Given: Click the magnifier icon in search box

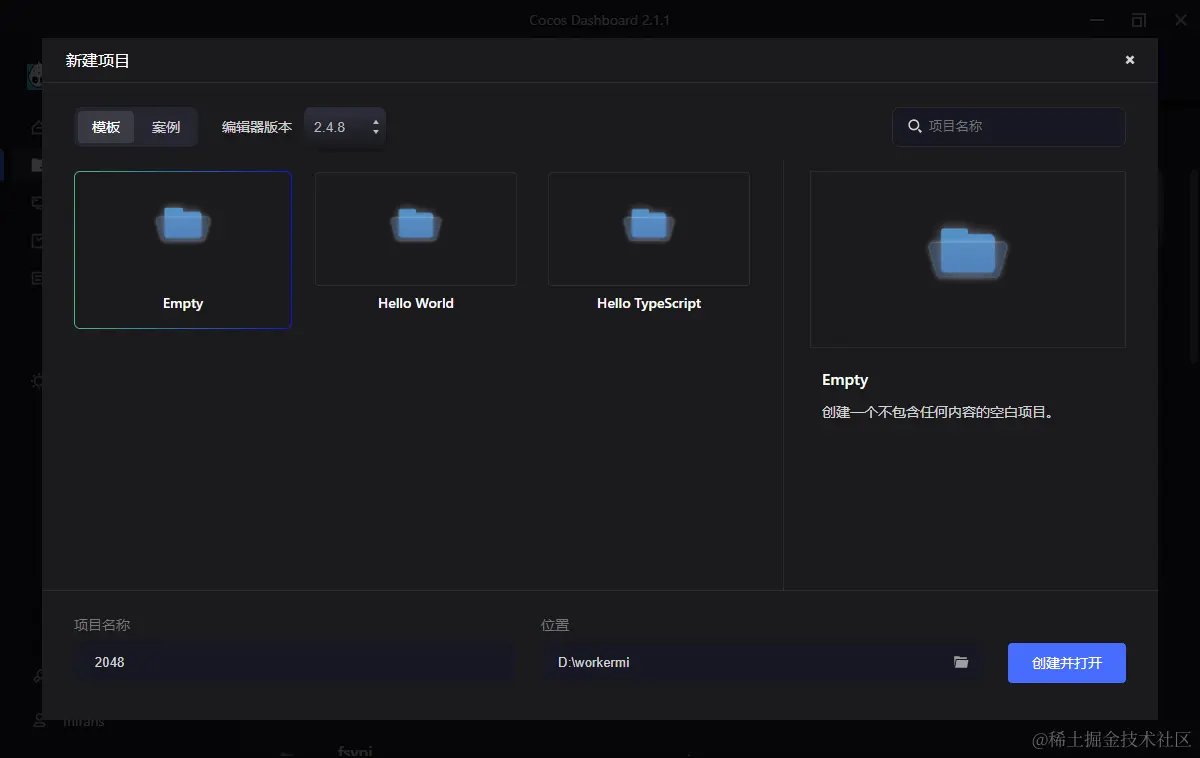Looking at the screenshot, I should pos(914,126).
